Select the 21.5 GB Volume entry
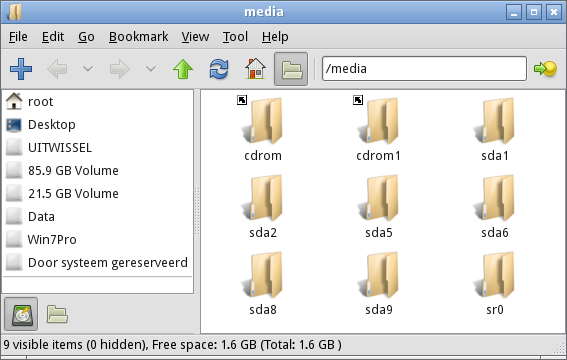 [98, 194]
